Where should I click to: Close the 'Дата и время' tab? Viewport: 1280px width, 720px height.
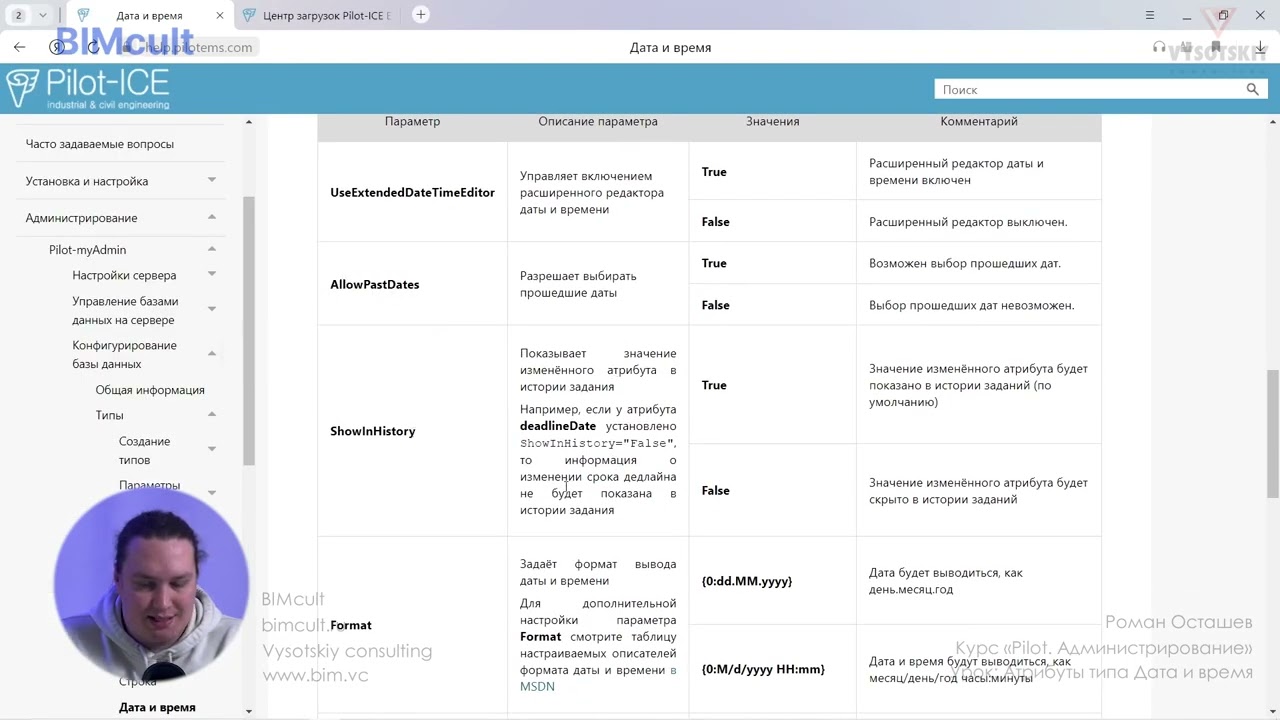(x=220, y=15)
